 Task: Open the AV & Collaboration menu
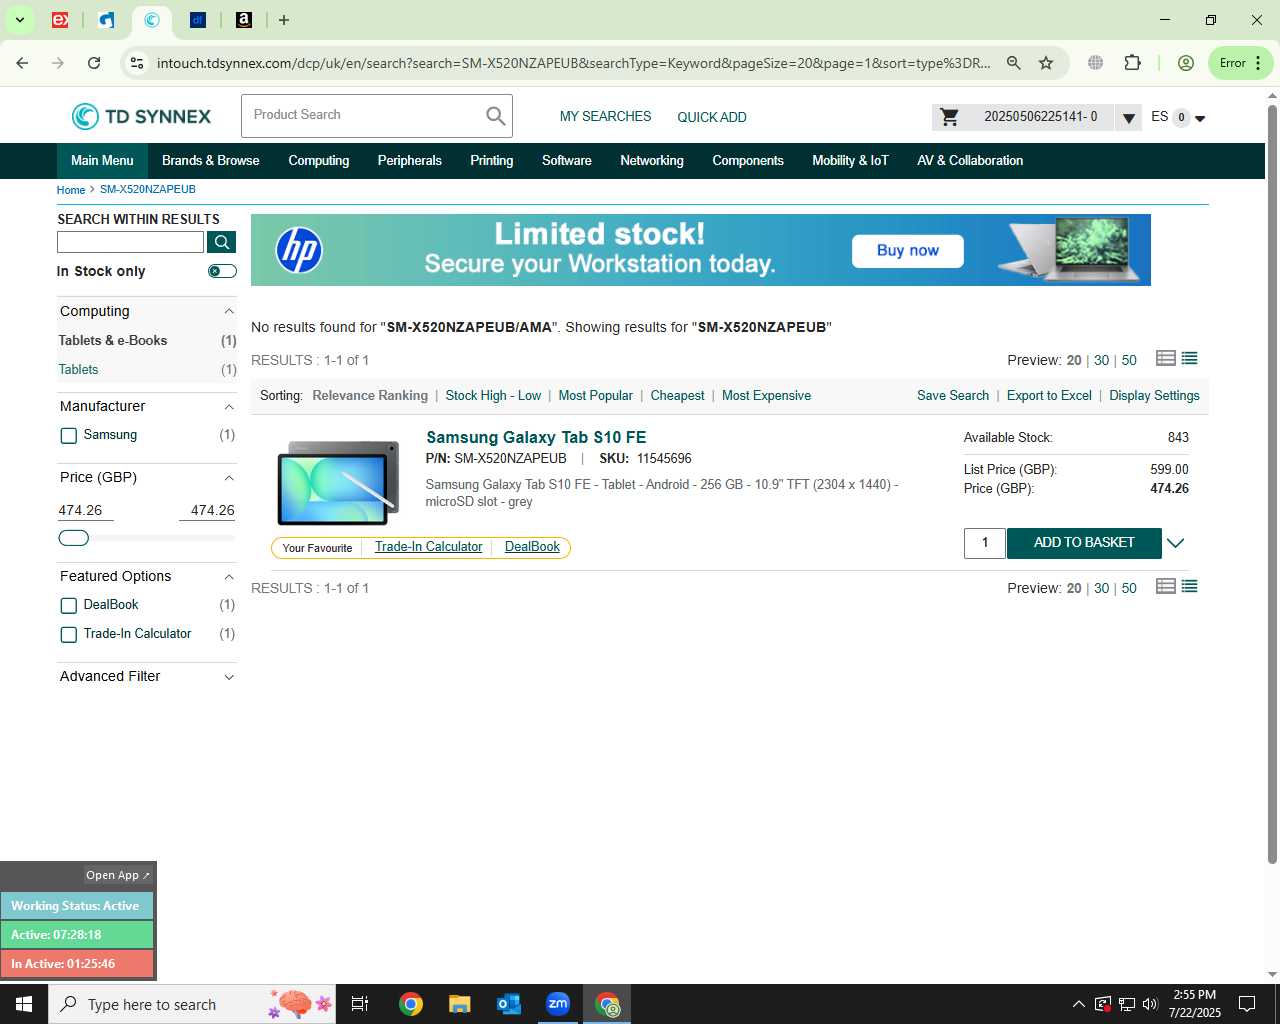pyautogui.click(x=970, y=160)
